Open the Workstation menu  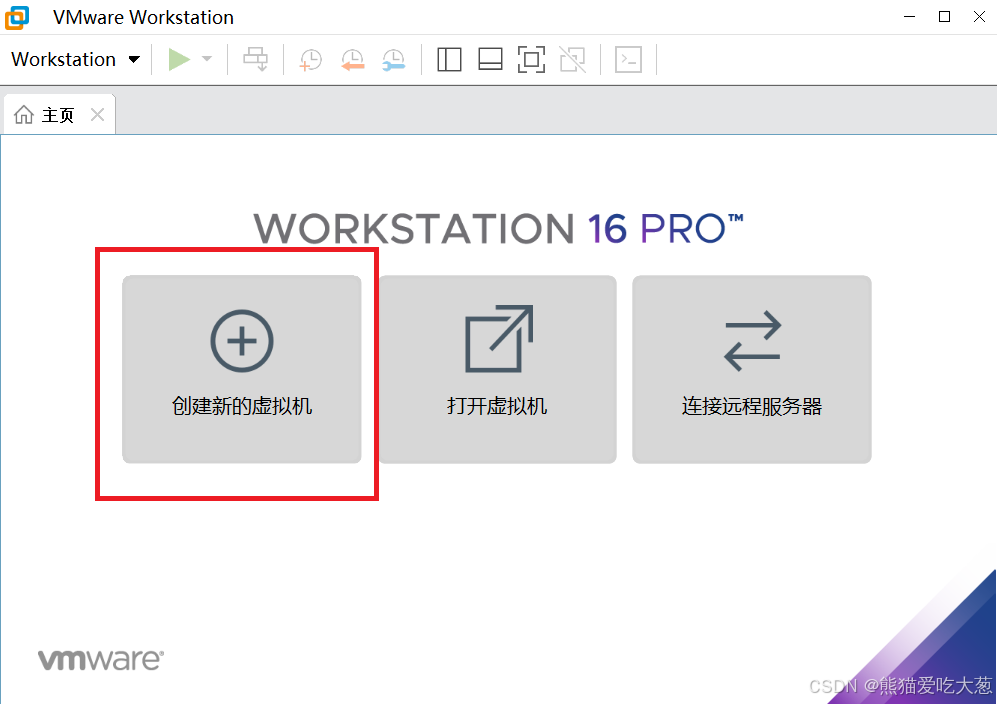65,59
